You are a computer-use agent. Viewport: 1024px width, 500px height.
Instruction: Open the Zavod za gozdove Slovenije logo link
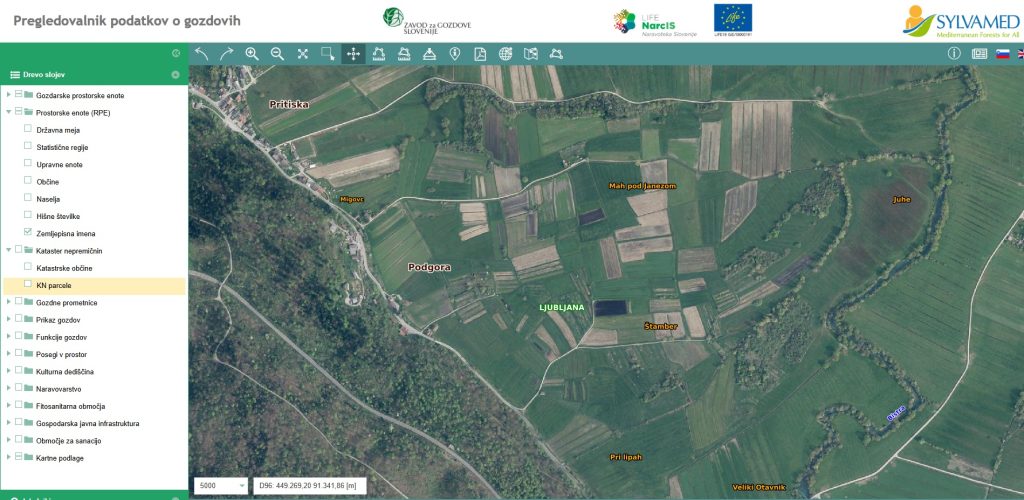[x=427, y=22]
